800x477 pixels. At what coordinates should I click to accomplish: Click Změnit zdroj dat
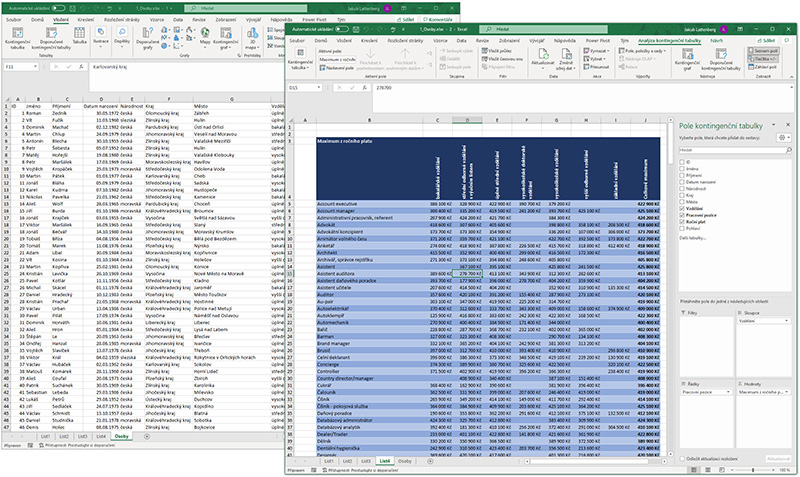[x=566, y=59]
